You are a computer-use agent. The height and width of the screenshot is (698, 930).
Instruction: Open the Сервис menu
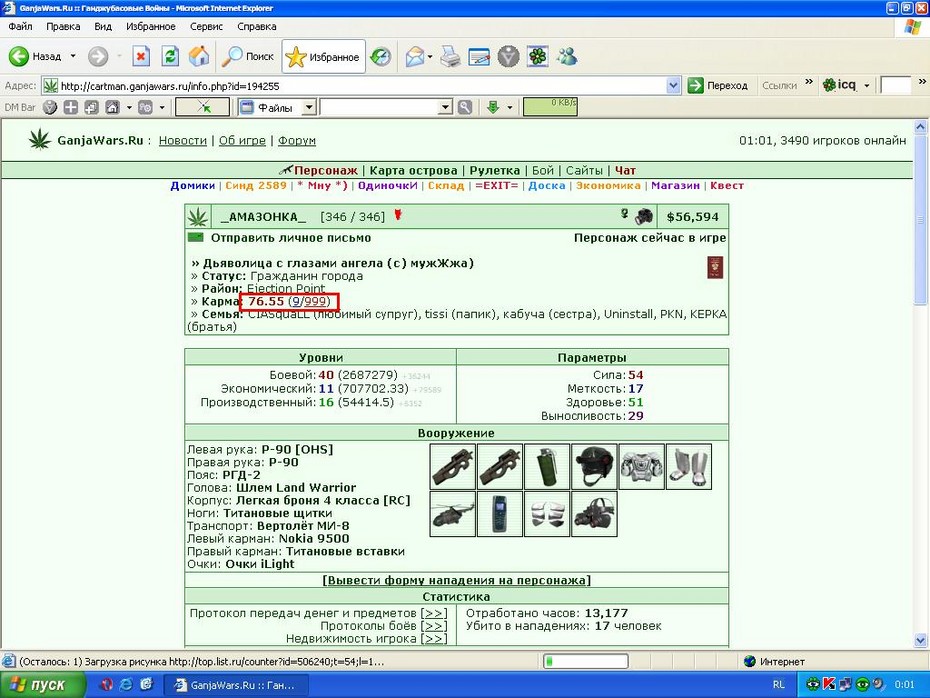[206, 27]
